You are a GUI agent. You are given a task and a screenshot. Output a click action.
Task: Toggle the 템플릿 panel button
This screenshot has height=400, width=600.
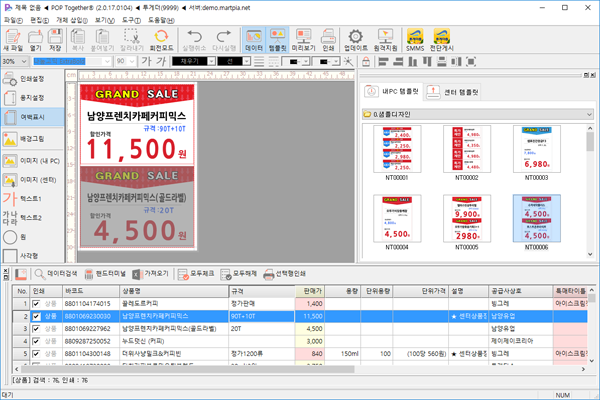[x=277, y=40]
